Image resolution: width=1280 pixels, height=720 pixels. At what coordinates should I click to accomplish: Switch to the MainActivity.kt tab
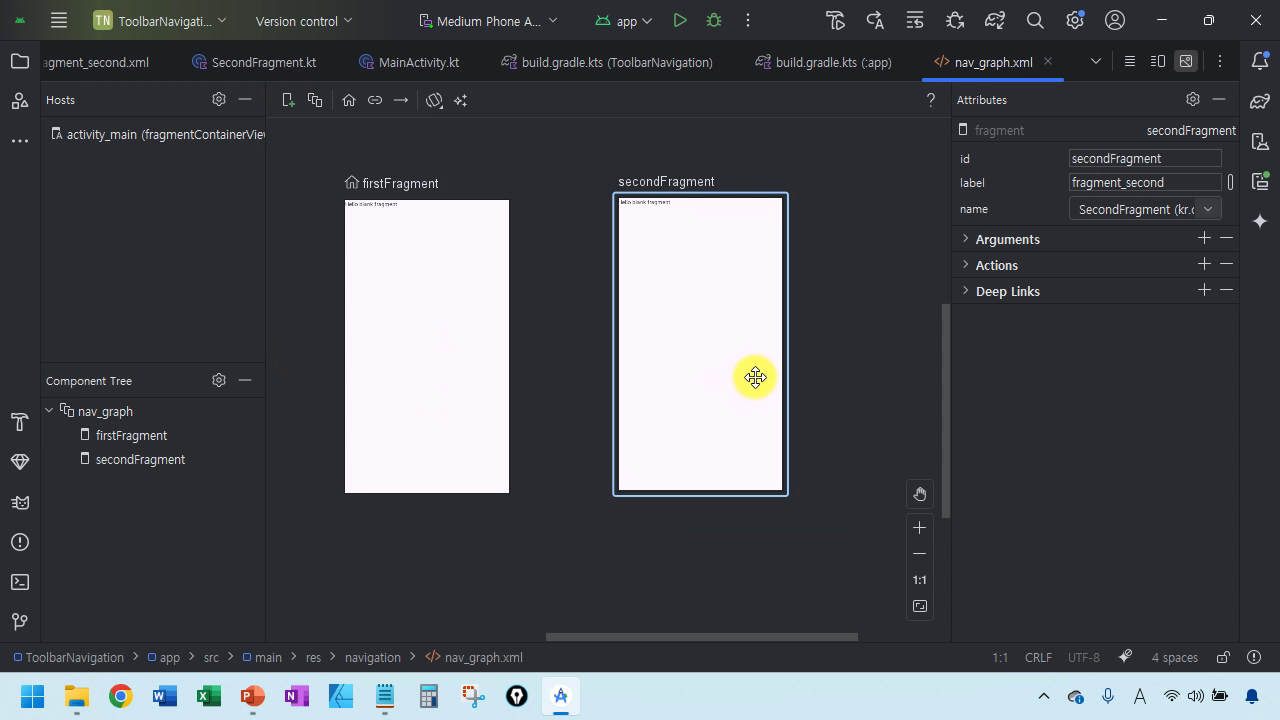coord(418,62)
